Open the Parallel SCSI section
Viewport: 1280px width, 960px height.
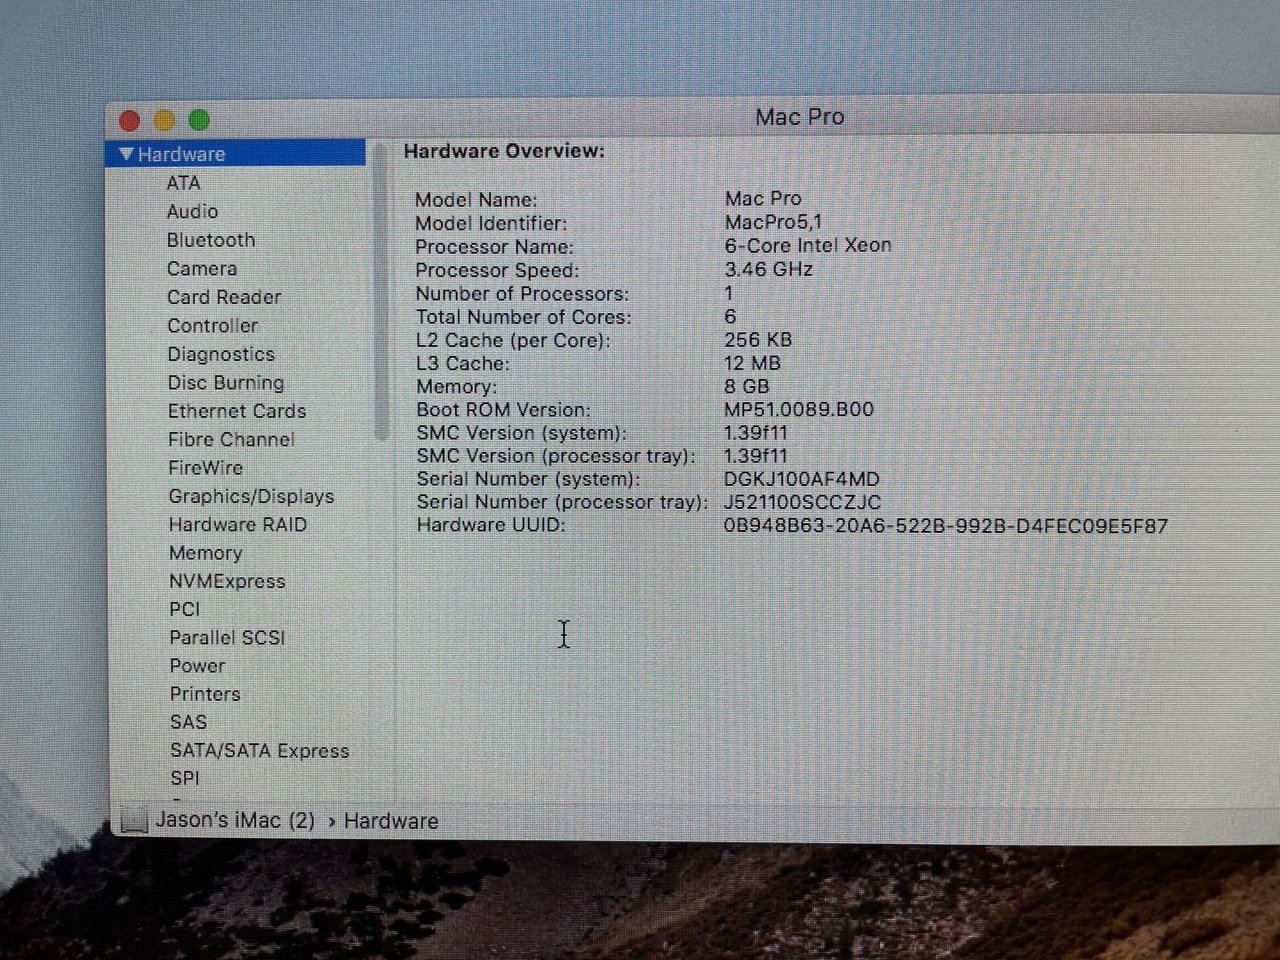(x=227, y=637)
